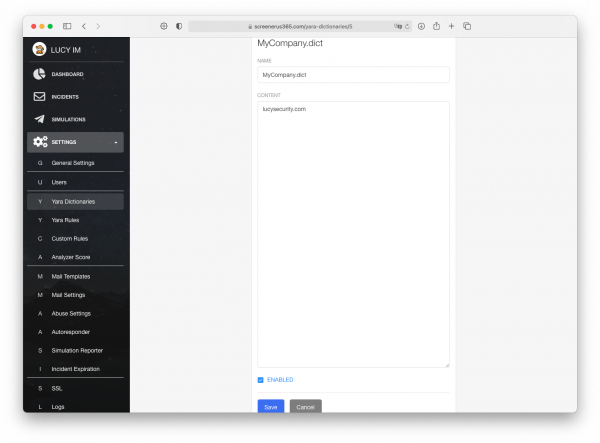Screen dimensions: 600x443
Task: Focus the Name input field
Action: coord(353,75)
